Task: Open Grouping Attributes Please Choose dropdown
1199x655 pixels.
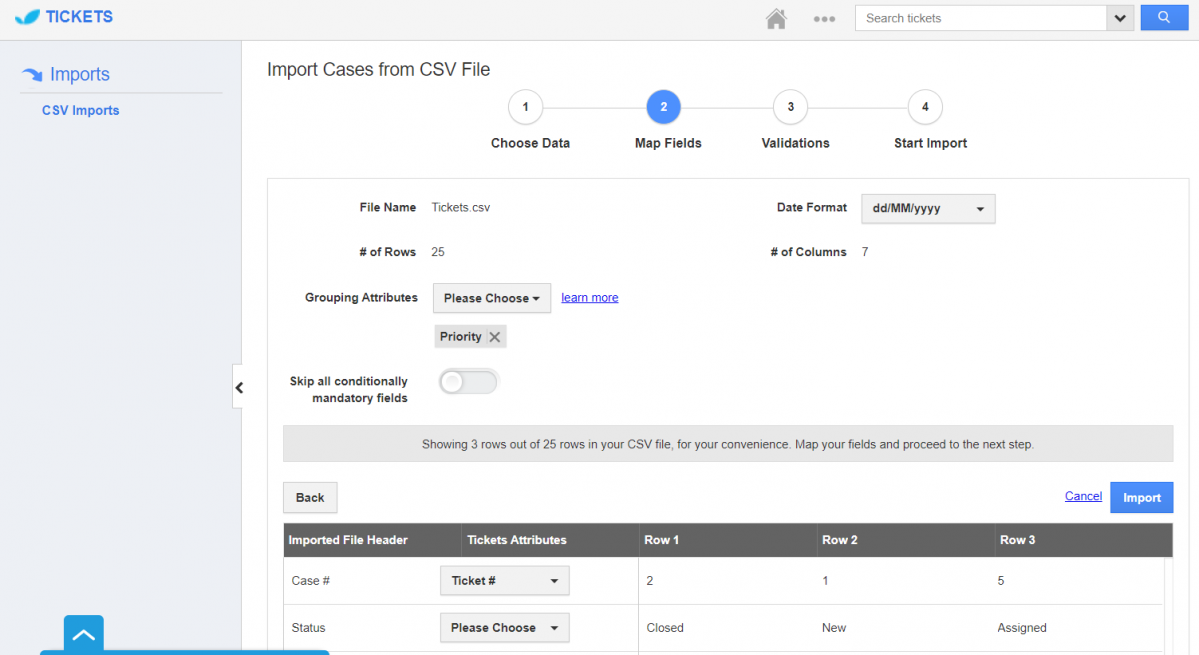Action: 491,298
